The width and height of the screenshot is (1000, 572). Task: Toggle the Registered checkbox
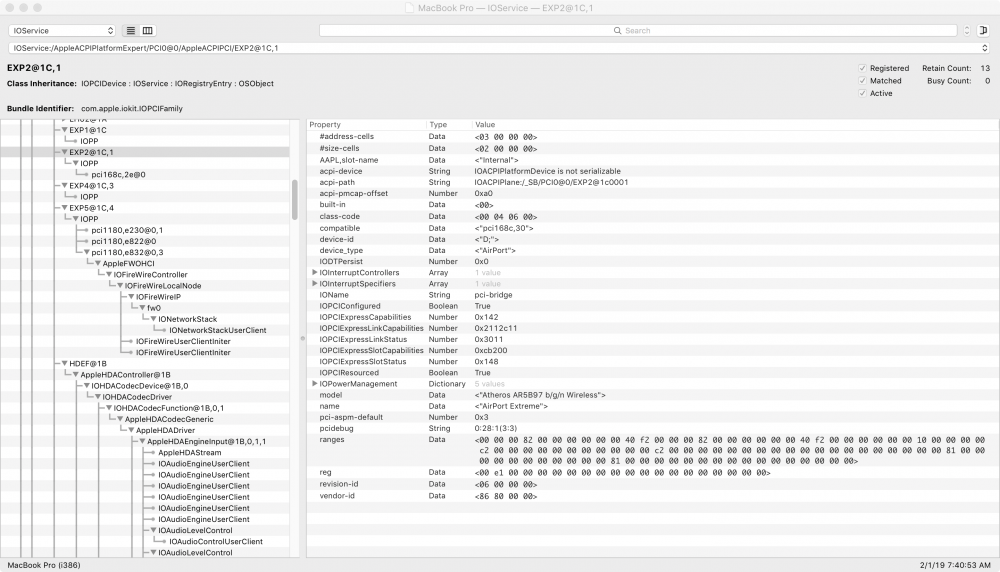[x=862, y=68]
